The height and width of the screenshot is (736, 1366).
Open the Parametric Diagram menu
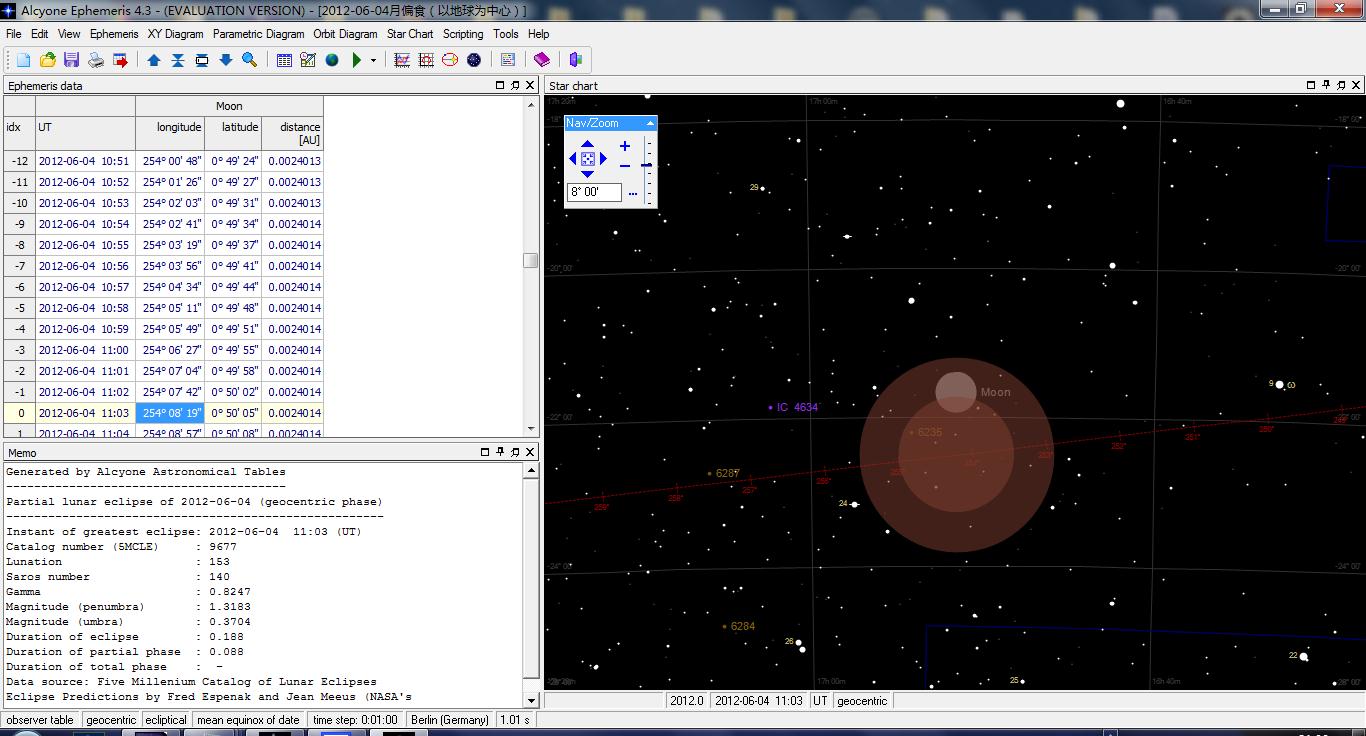pyautogui.click(x=258, y=34)
